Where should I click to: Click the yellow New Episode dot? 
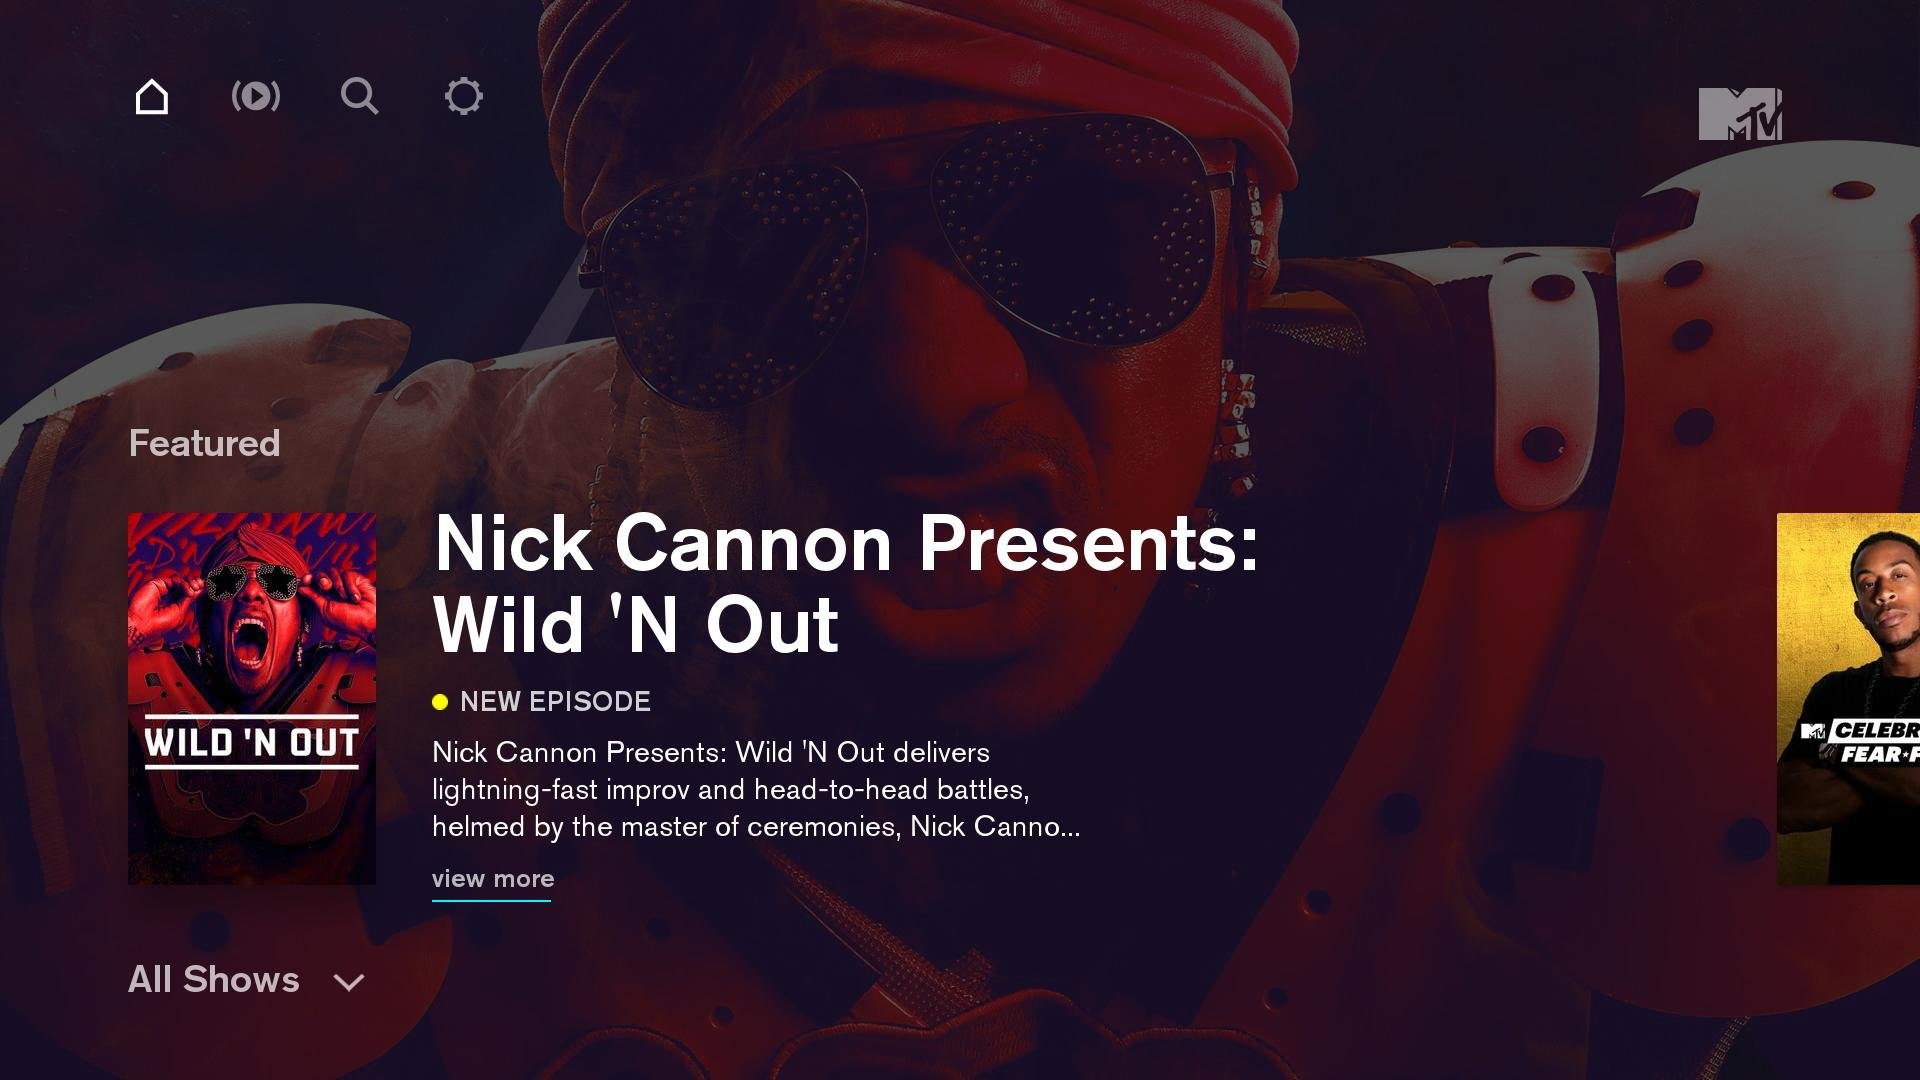point(440,702)
